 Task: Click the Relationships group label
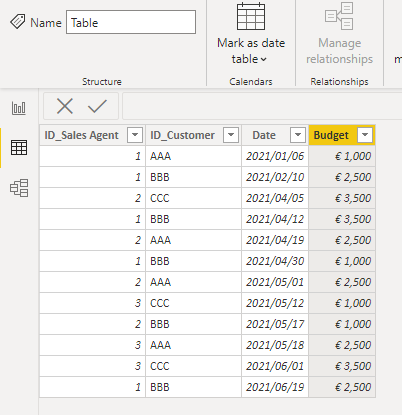[x=339, y=82]
